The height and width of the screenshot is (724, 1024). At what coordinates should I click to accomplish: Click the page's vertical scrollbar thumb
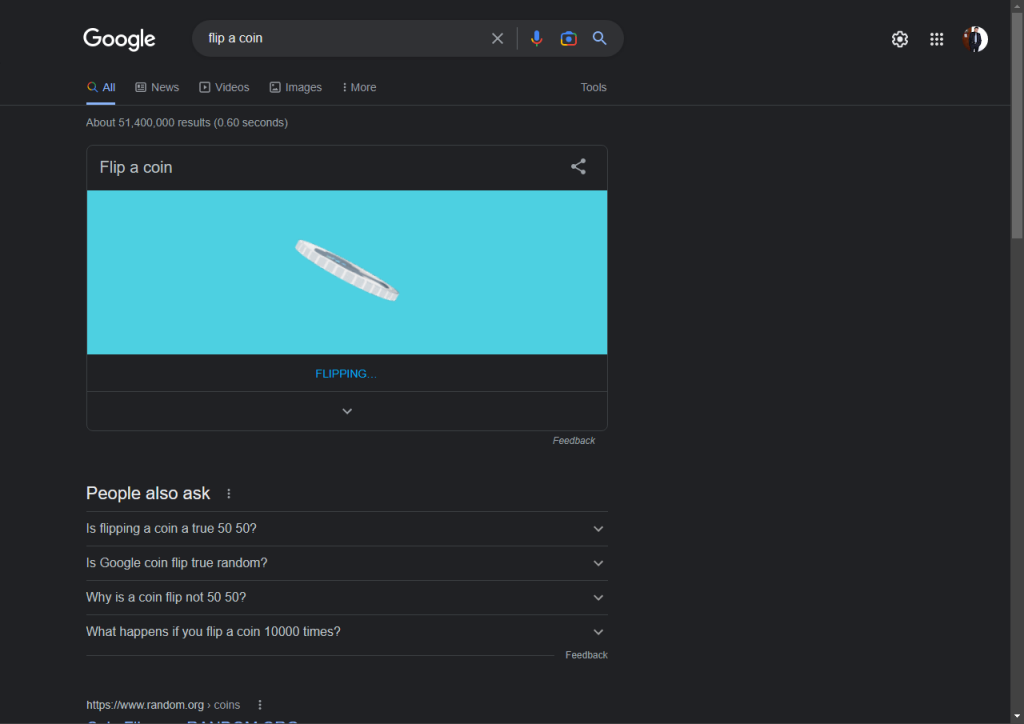tap(1017, 124)
